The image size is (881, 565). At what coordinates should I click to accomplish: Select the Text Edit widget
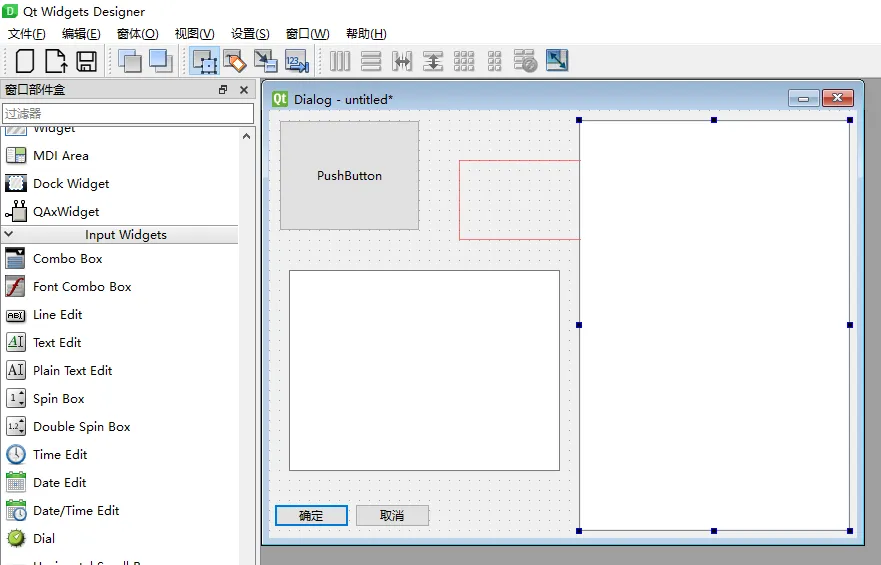(x=57, y=343)
